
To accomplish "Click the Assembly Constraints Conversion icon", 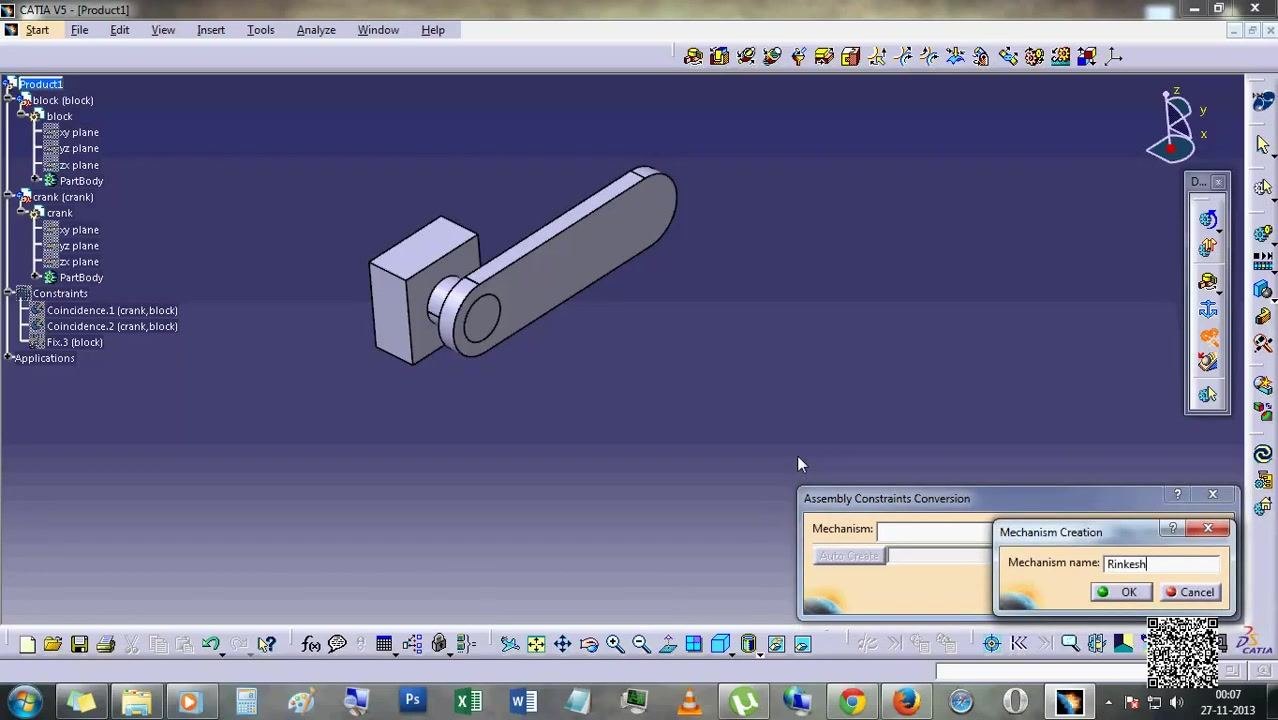I will pos(1208,338).
